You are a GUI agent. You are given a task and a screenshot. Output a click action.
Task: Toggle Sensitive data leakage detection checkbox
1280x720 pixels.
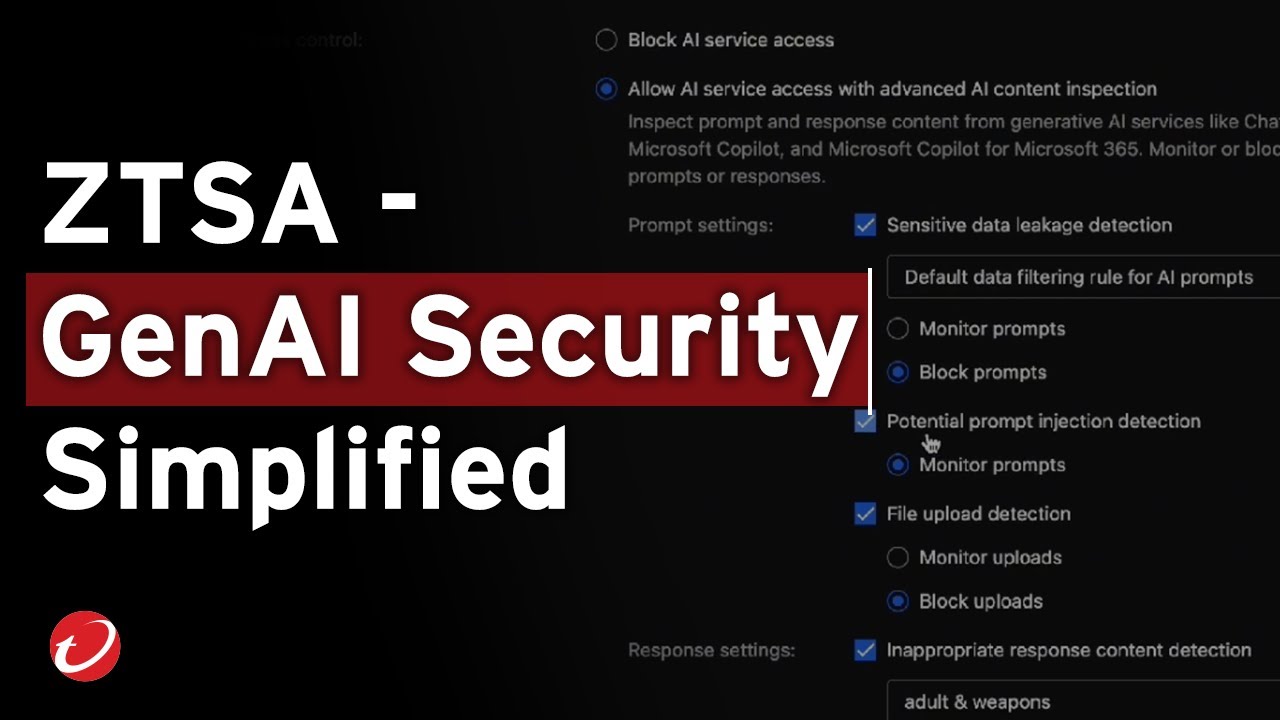(865, 226)
